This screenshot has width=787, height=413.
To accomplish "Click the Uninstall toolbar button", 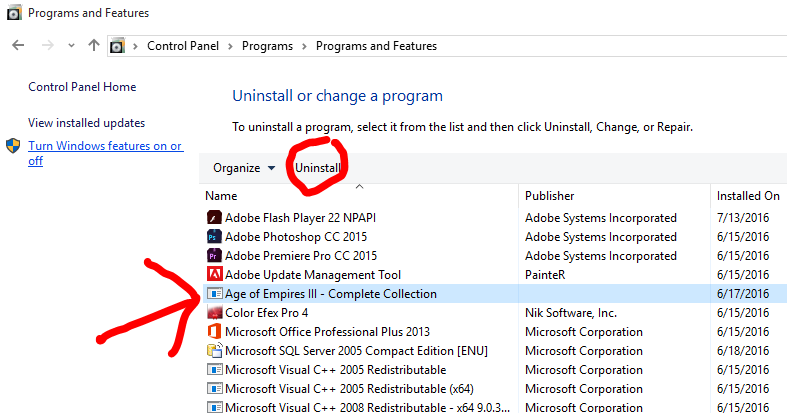I will (x=317, y=168).
